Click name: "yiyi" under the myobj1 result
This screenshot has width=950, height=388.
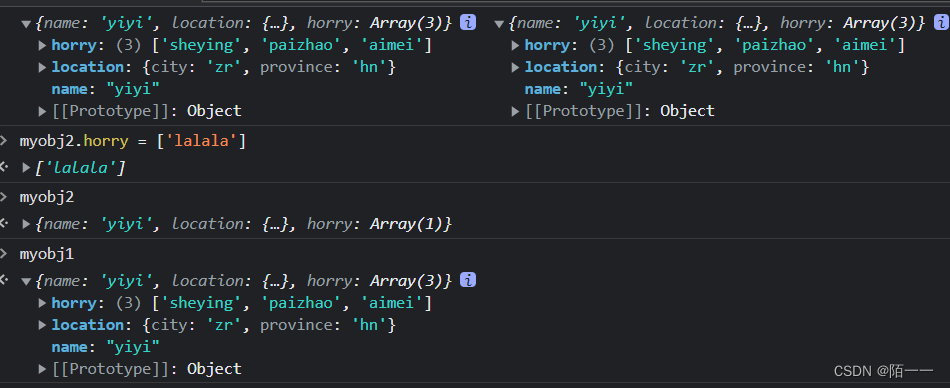point(105,347)
